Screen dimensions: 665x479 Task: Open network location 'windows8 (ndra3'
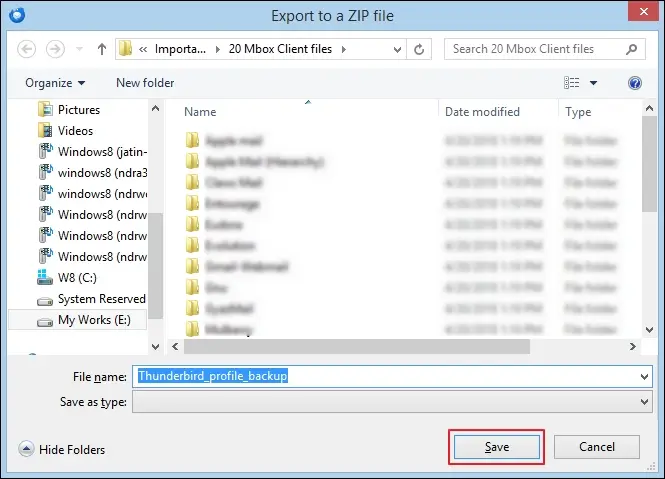[102, 173]
